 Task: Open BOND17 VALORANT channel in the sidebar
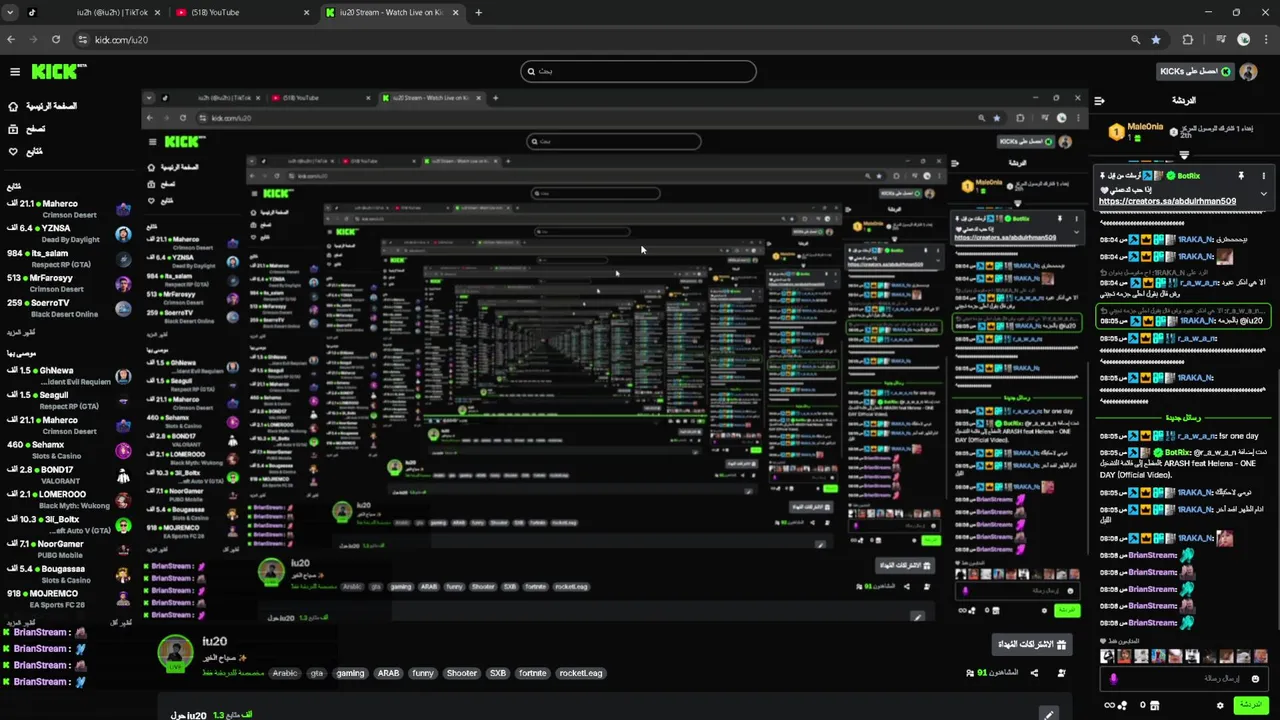(x=68, y=475)
